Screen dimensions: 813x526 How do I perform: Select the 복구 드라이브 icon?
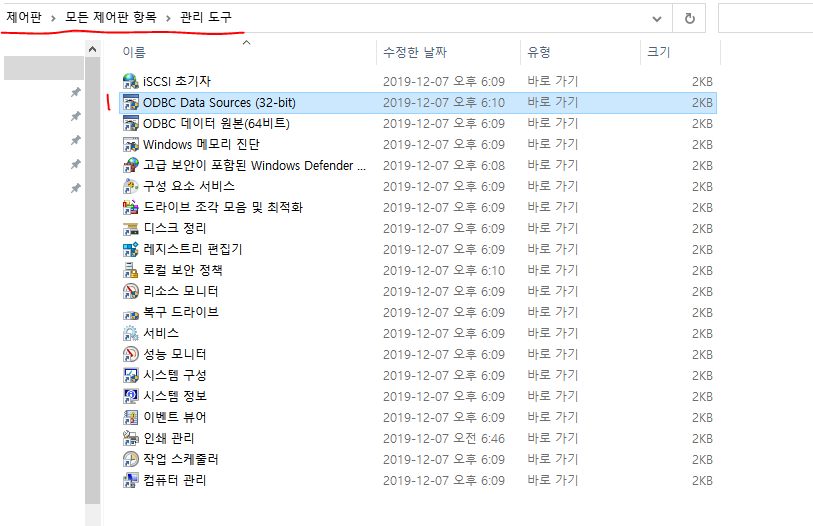pos(131,312)
